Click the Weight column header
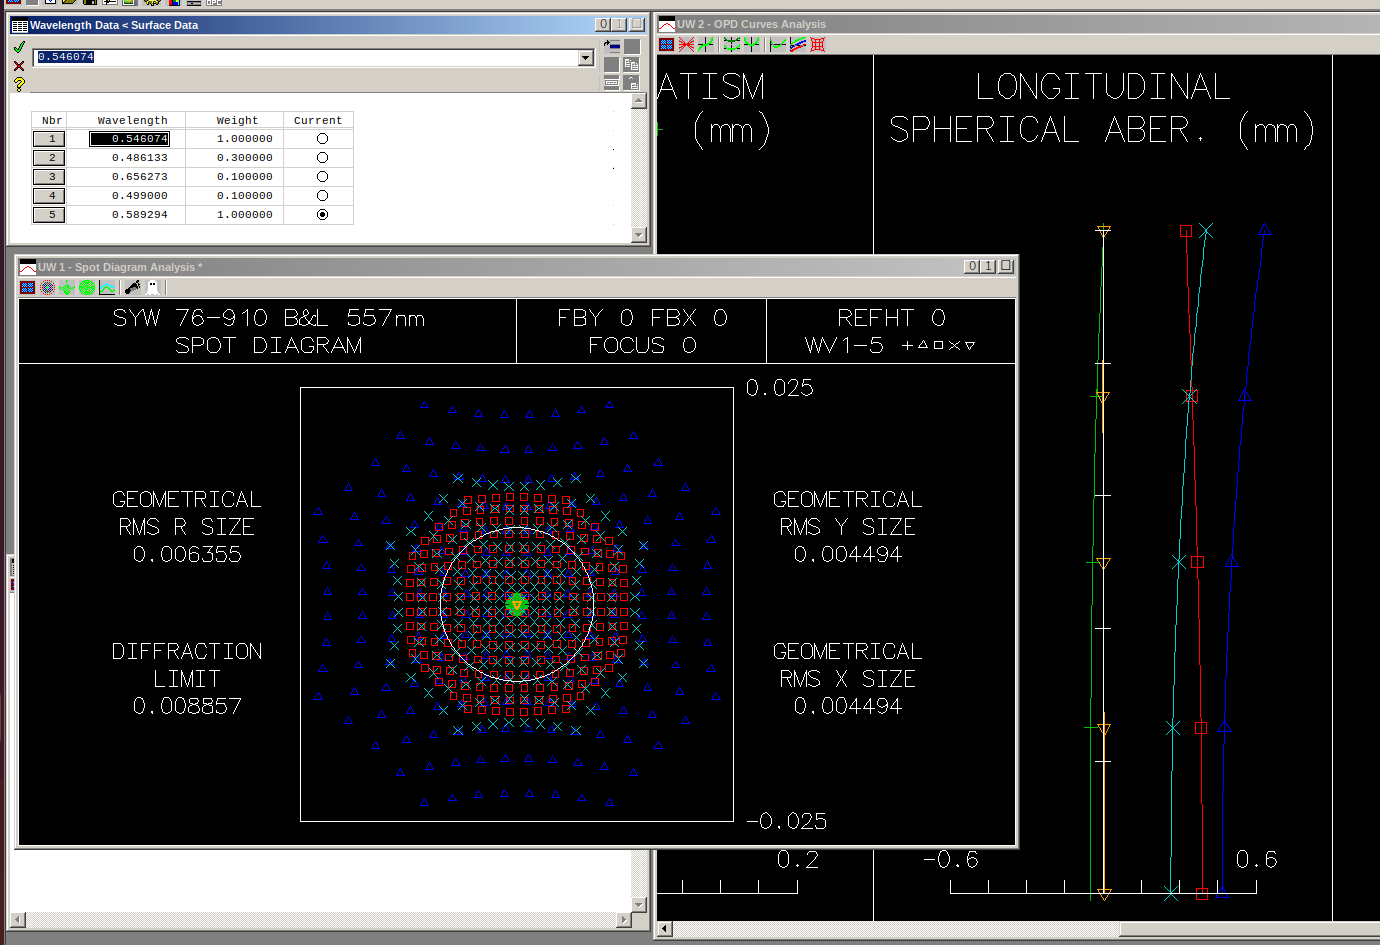1380x945 pixels. click(x=237, y=120)
